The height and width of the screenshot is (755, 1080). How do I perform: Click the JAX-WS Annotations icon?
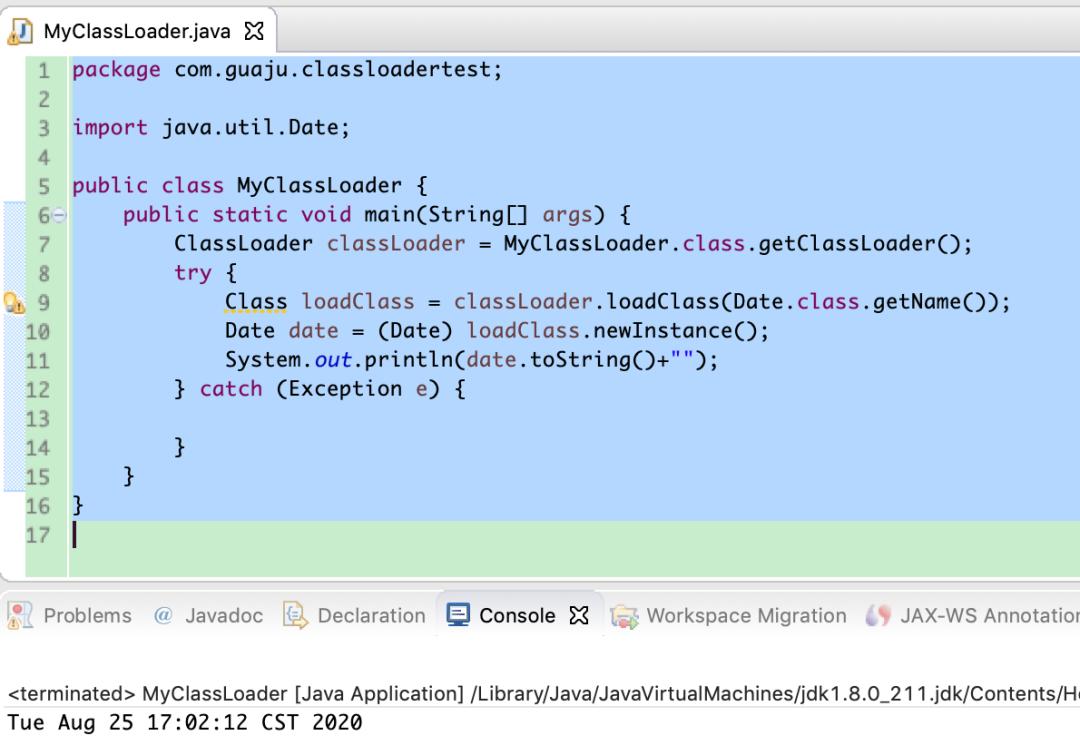coord(878,615)
